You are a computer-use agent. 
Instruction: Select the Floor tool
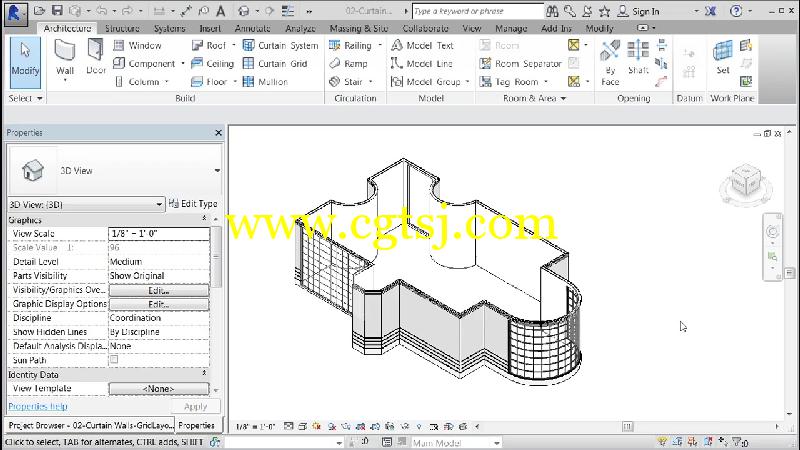209,82
